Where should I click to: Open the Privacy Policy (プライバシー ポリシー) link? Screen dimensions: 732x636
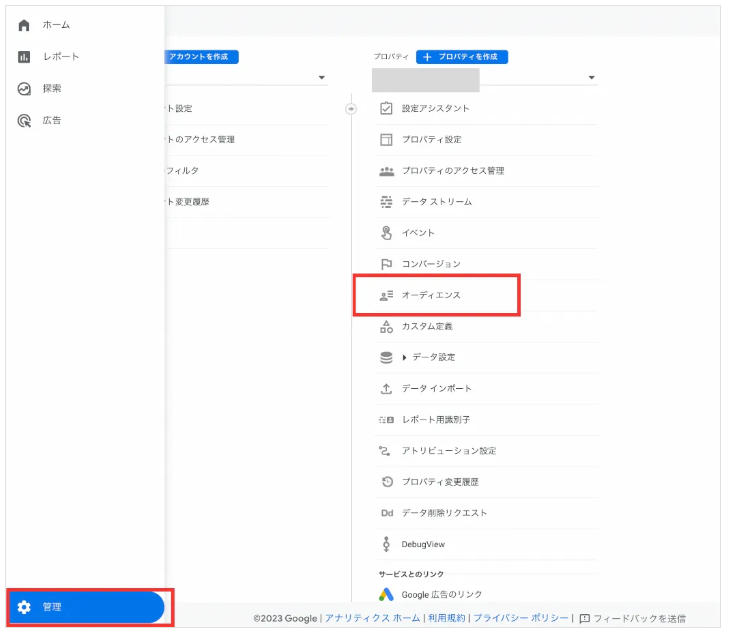point(520,619)
